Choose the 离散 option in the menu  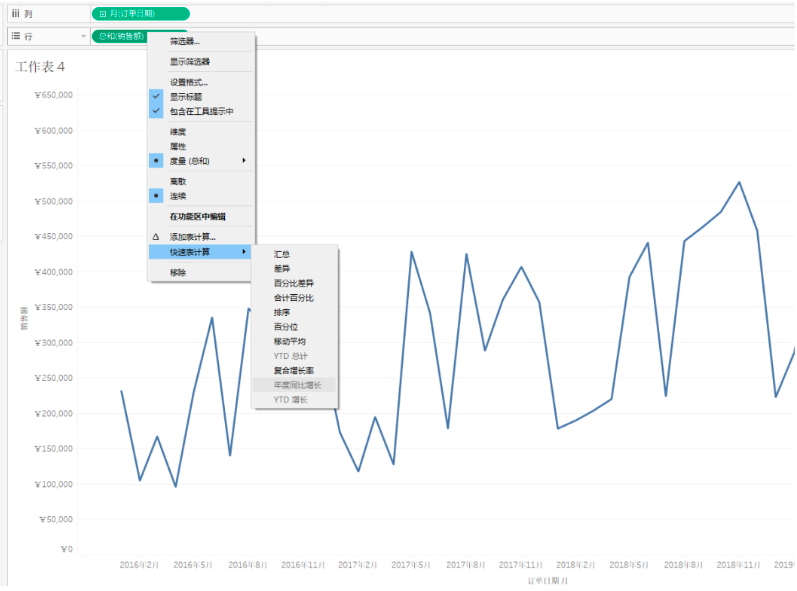[x=177, y=181]
